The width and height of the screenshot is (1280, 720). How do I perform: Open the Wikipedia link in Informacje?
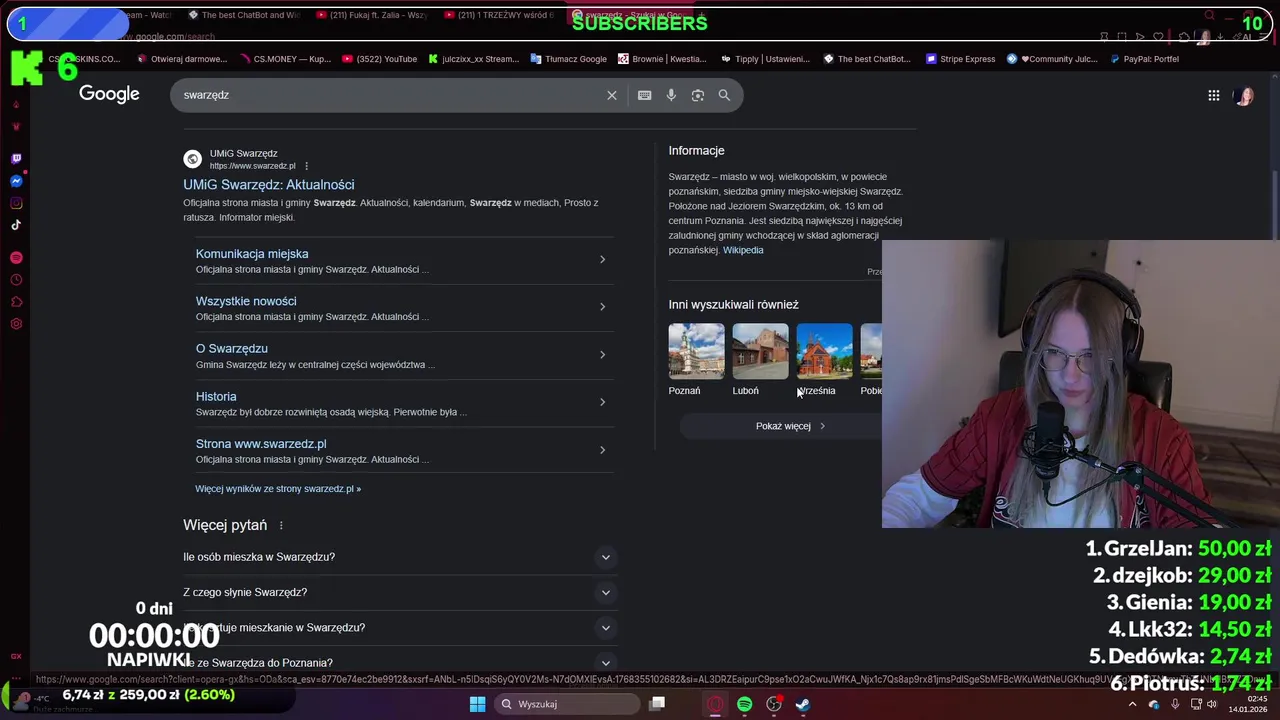(x=743, y=250)
